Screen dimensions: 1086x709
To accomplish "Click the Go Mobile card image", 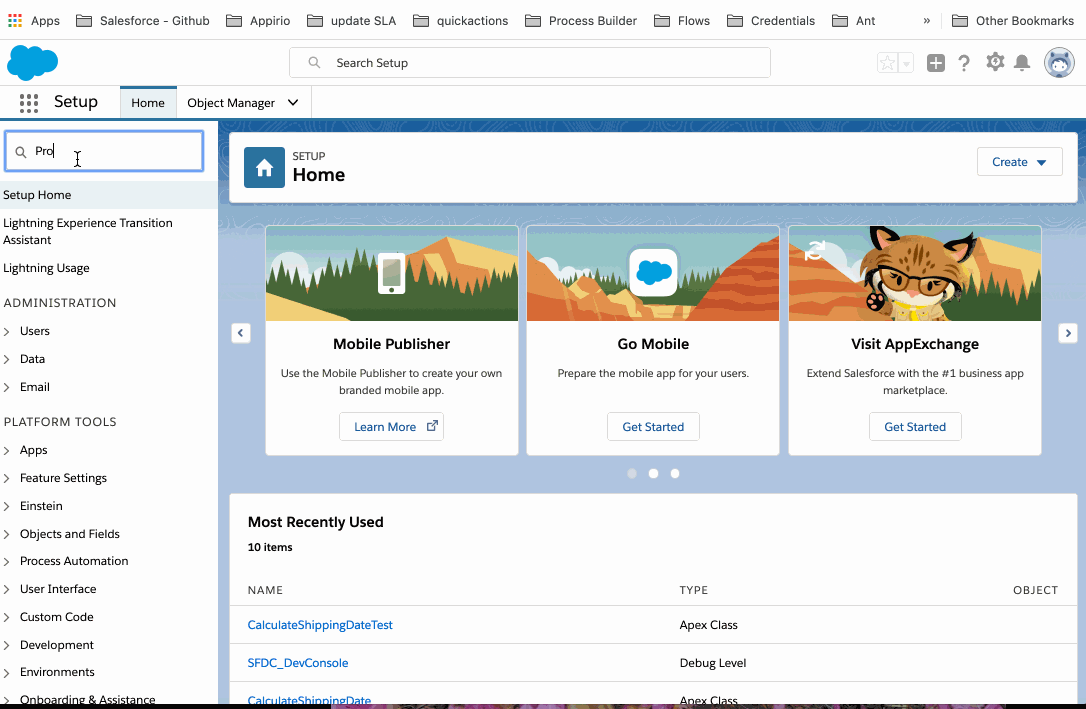I will [653, 273].
